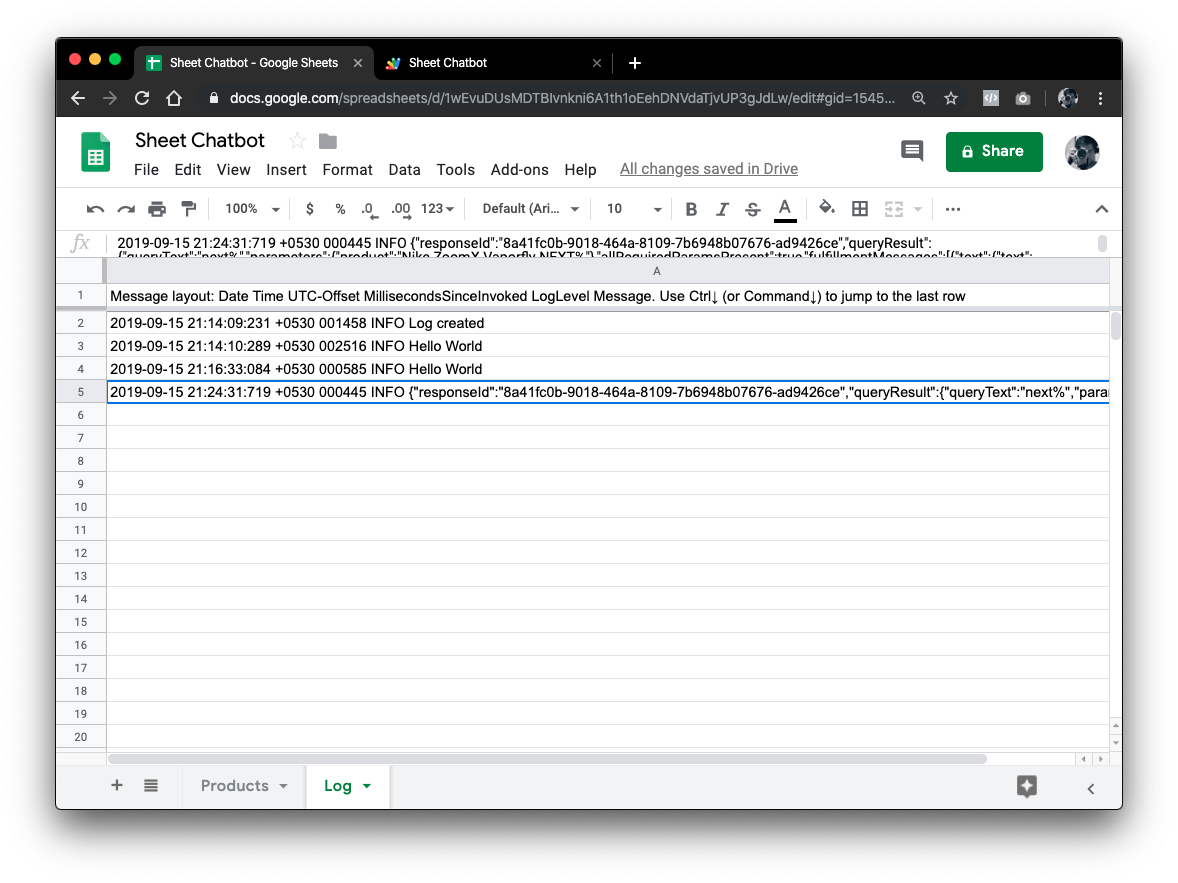Select the cell with 'INFO Log created'

608,323
